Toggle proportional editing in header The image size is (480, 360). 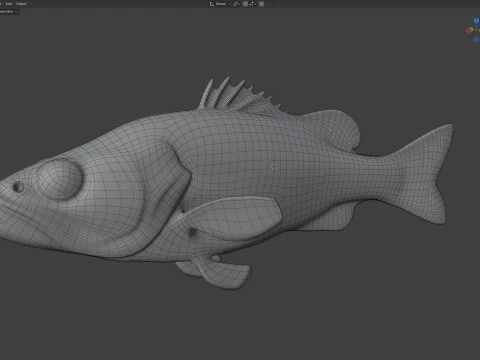tap(261, 4)
